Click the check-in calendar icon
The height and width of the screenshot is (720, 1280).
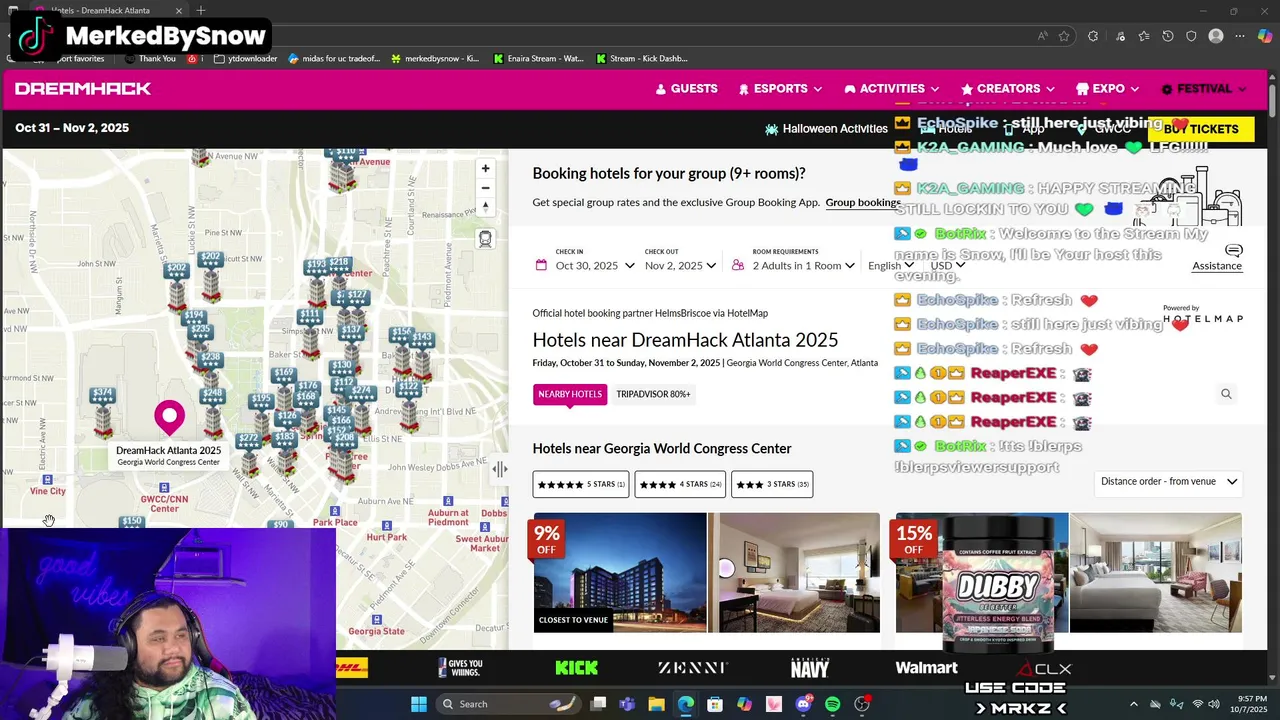[541, 266]
